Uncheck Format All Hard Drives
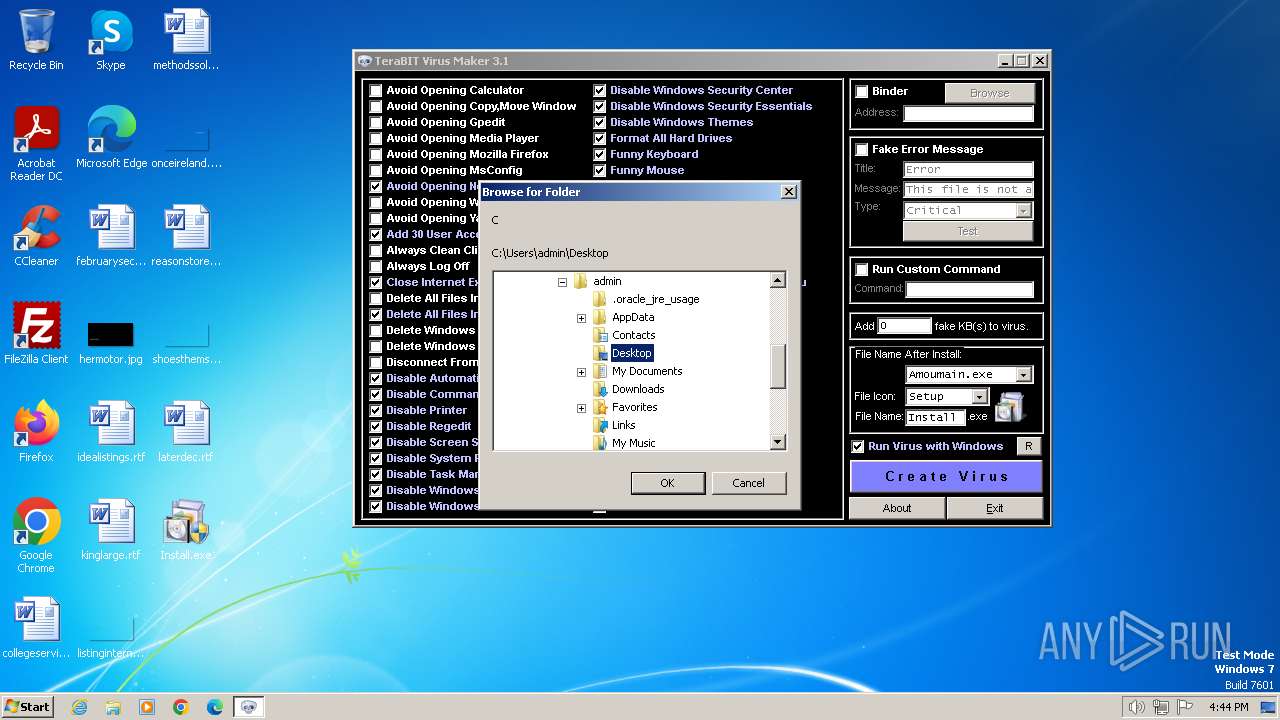This screenshot has width=1280, height=720. point(600,138)
